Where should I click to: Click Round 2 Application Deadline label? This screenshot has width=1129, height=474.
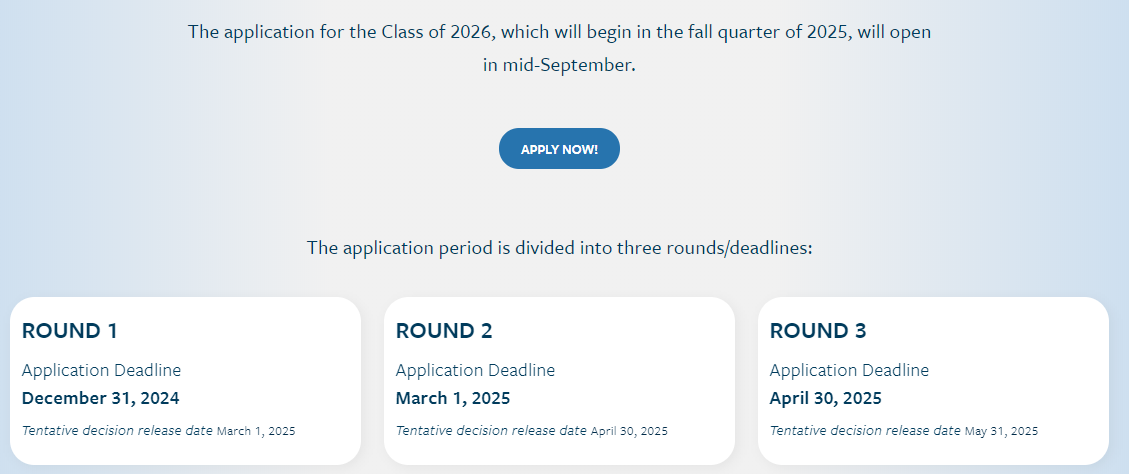475,370
